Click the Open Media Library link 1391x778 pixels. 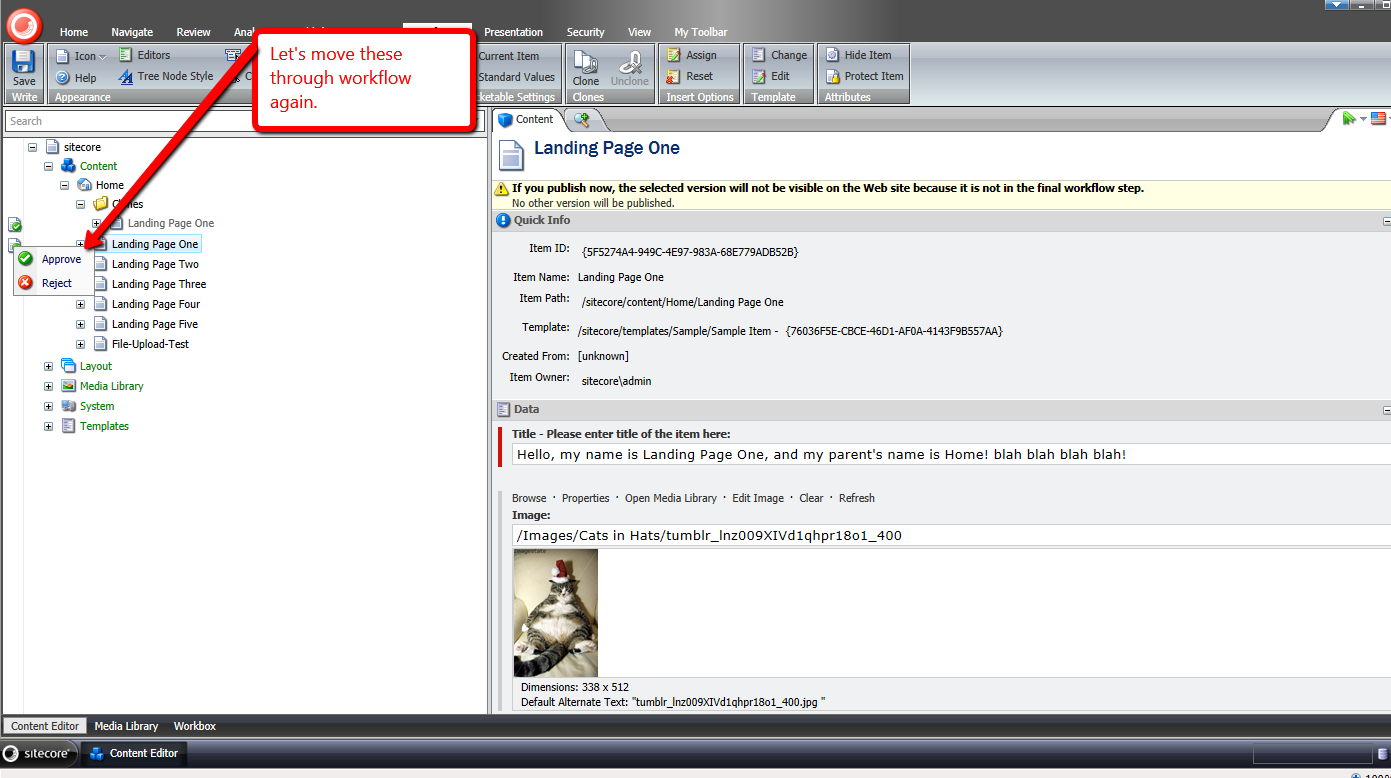tap(670, 498)
